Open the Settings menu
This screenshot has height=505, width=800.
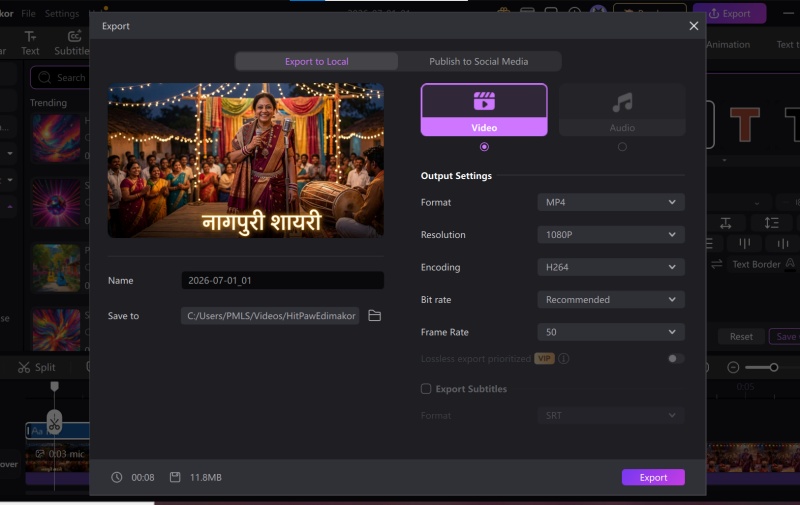click(x=62, y=13)
